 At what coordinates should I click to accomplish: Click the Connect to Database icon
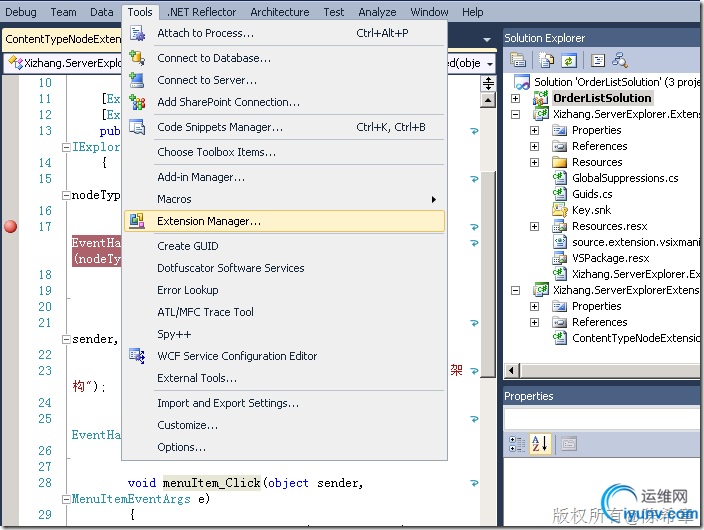137,58
